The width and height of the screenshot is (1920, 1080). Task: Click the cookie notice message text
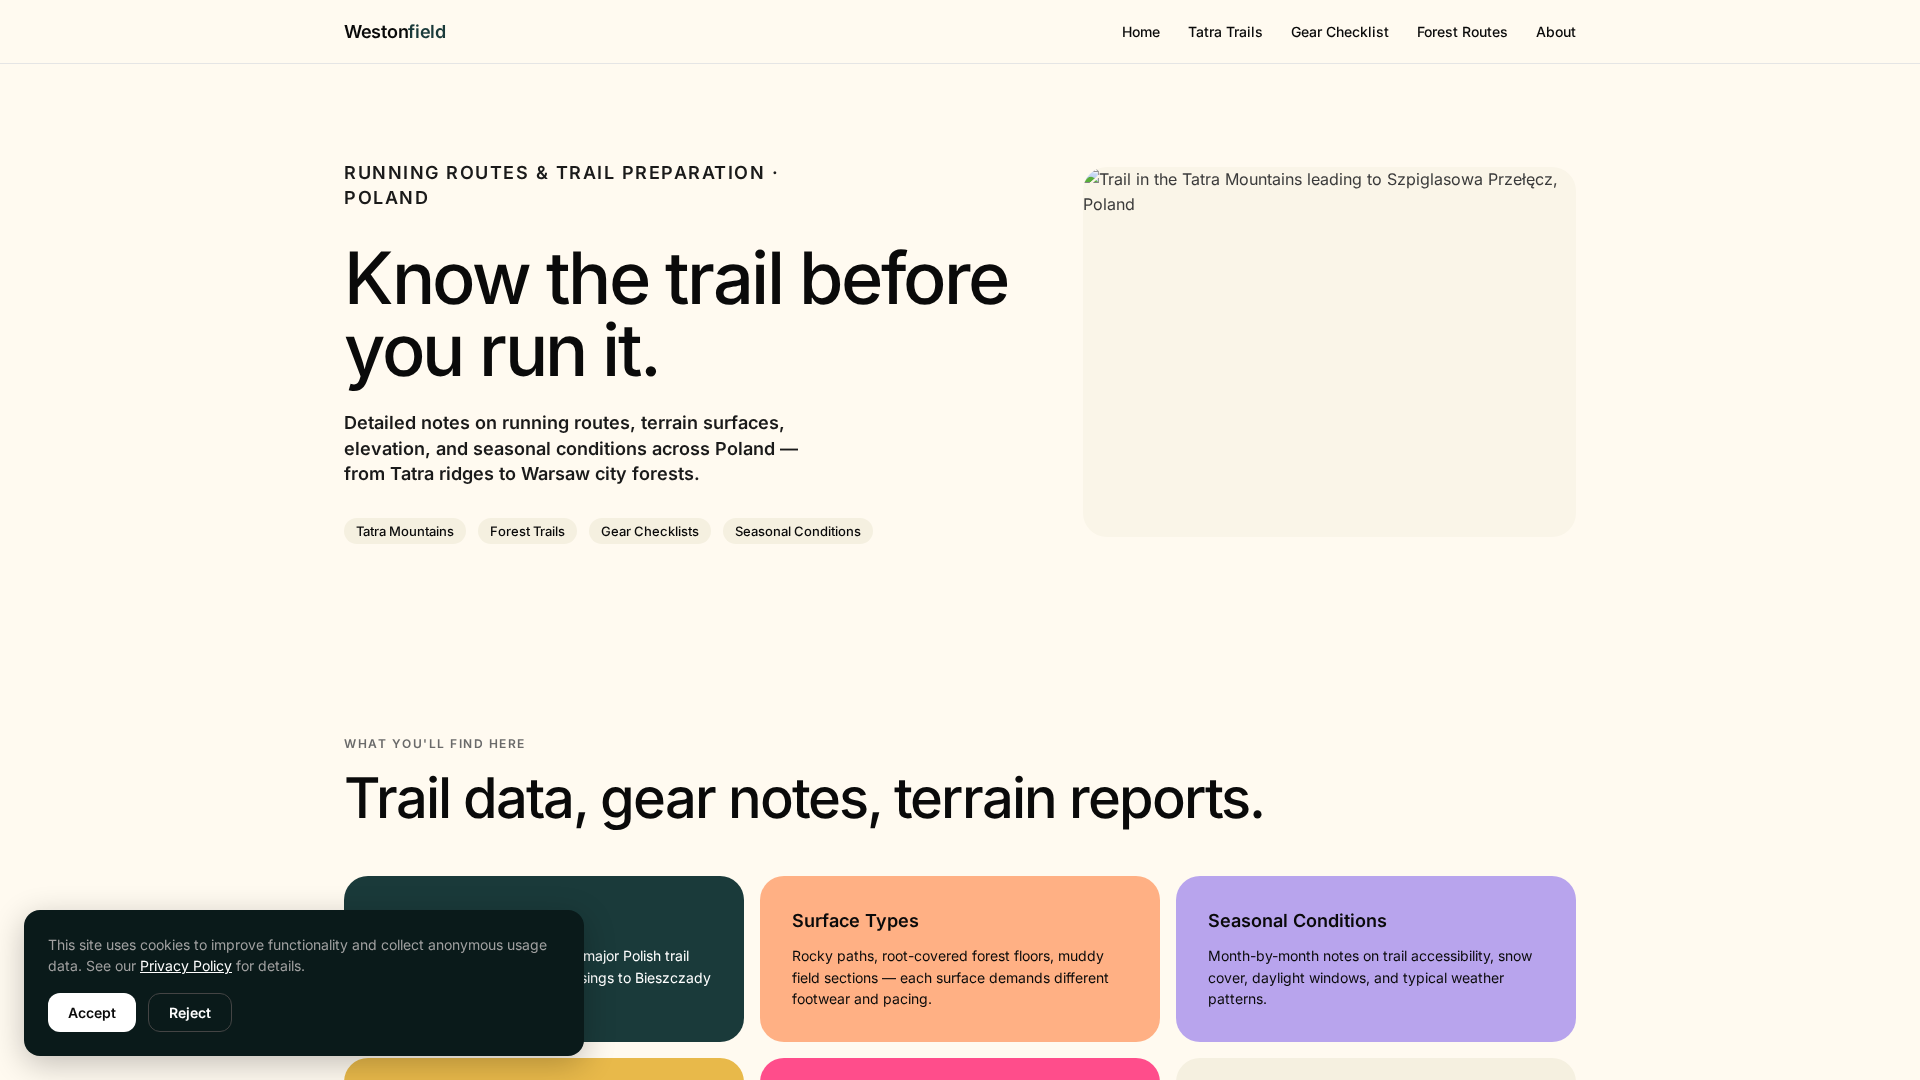[x=298, y=955]
